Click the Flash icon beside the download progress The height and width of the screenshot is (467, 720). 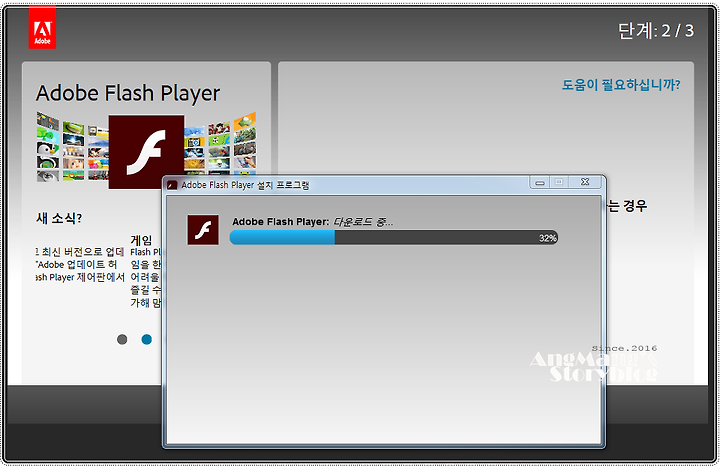(x=203, y=230)
